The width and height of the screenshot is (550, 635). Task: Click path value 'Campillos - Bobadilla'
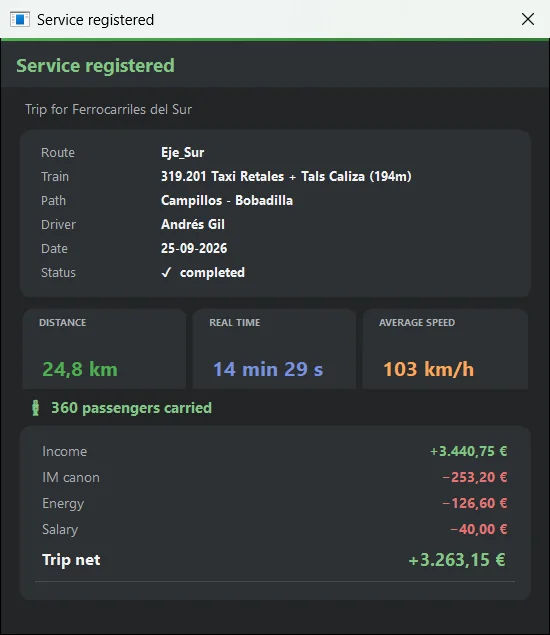tap(227, 200)
